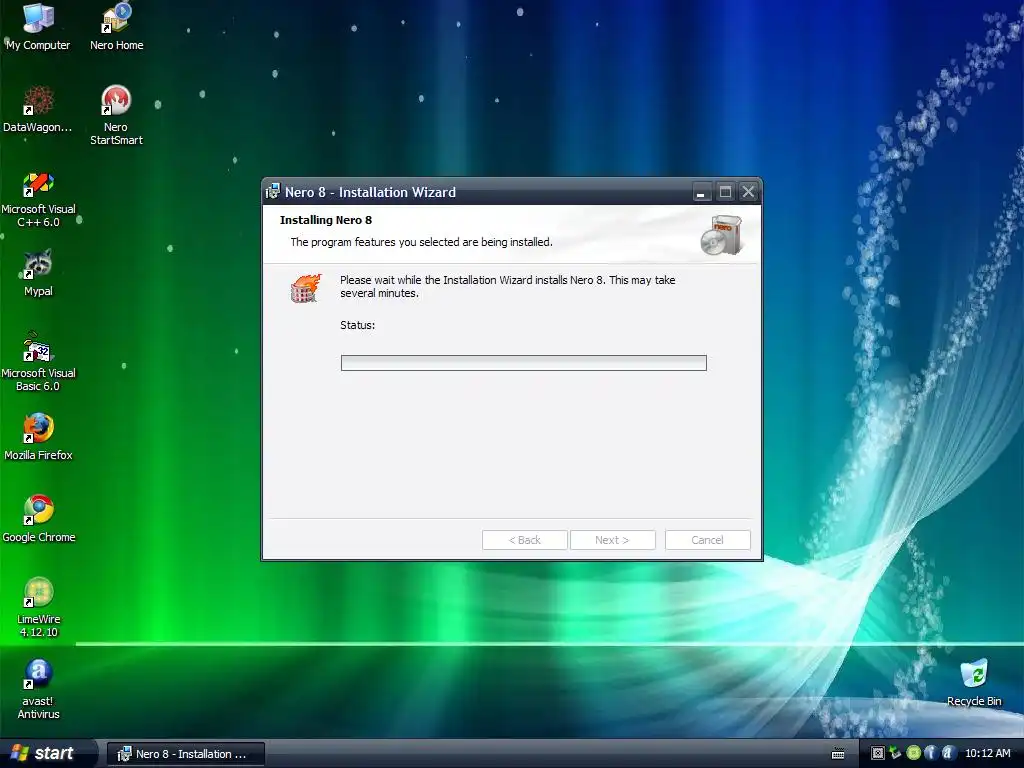Click the 10:12 AM clock
This screenshot has width=1024, height=768.
pyautogui.click(x=987, y=753)
